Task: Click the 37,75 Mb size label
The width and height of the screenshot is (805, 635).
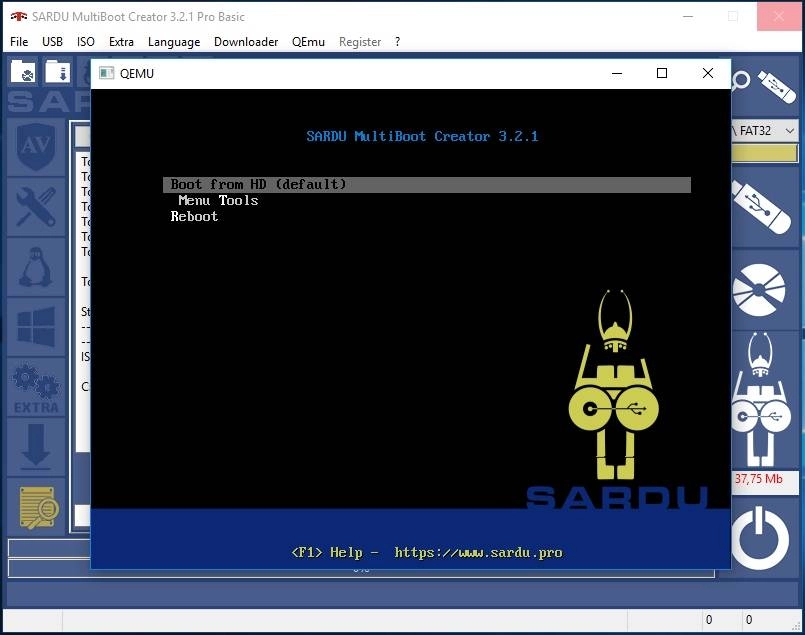Action: coord(759,479)
